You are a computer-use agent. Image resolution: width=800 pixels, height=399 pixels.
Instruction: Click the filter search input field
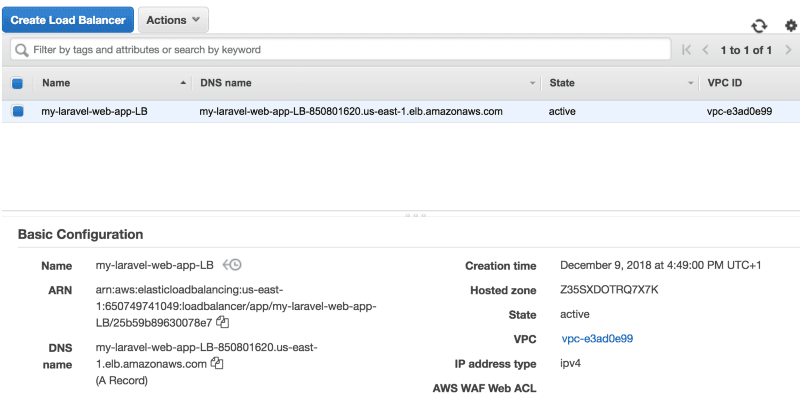point(340,50)
